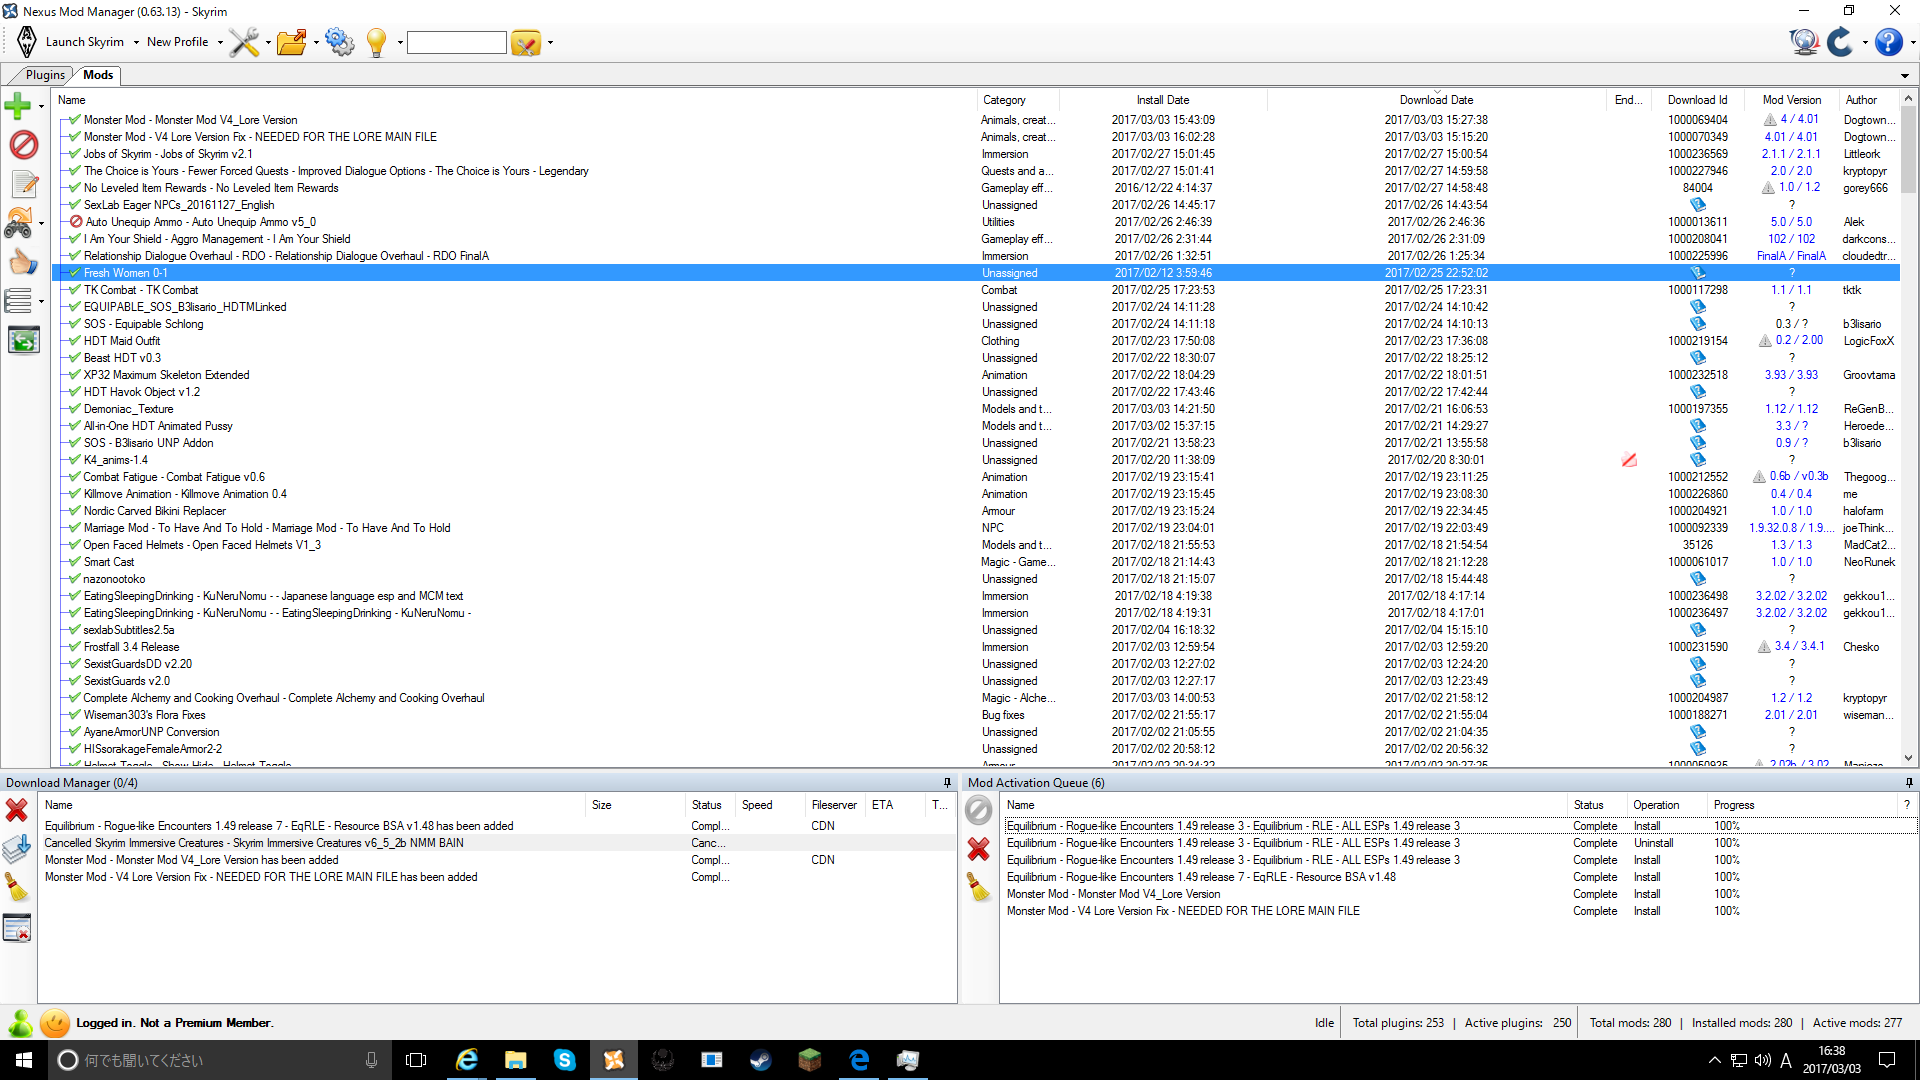Screen dimensions: 1920x1080
Task: Click the Launch Skyrim button
Action: point(85,42)
